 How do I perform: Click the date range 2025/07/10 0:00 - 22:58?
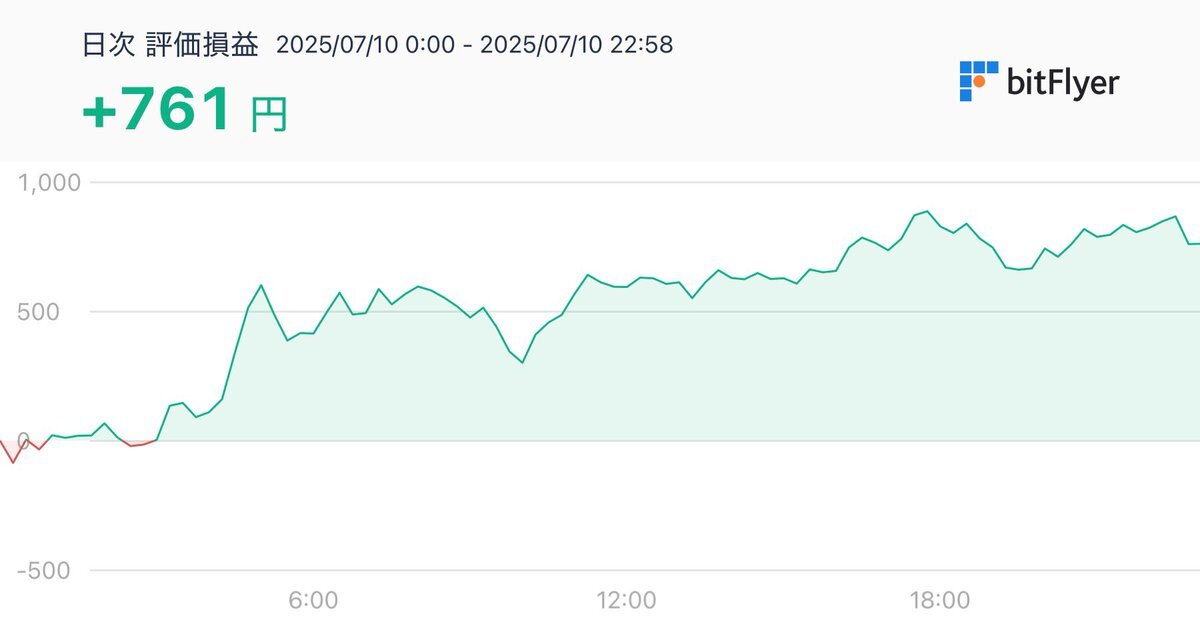[x=474, y=45]
